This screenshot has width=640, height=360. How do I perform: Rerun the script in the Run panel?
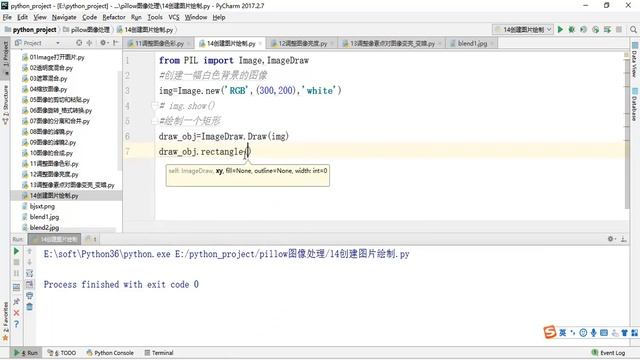pyautogui.click(x=16, y=251)
